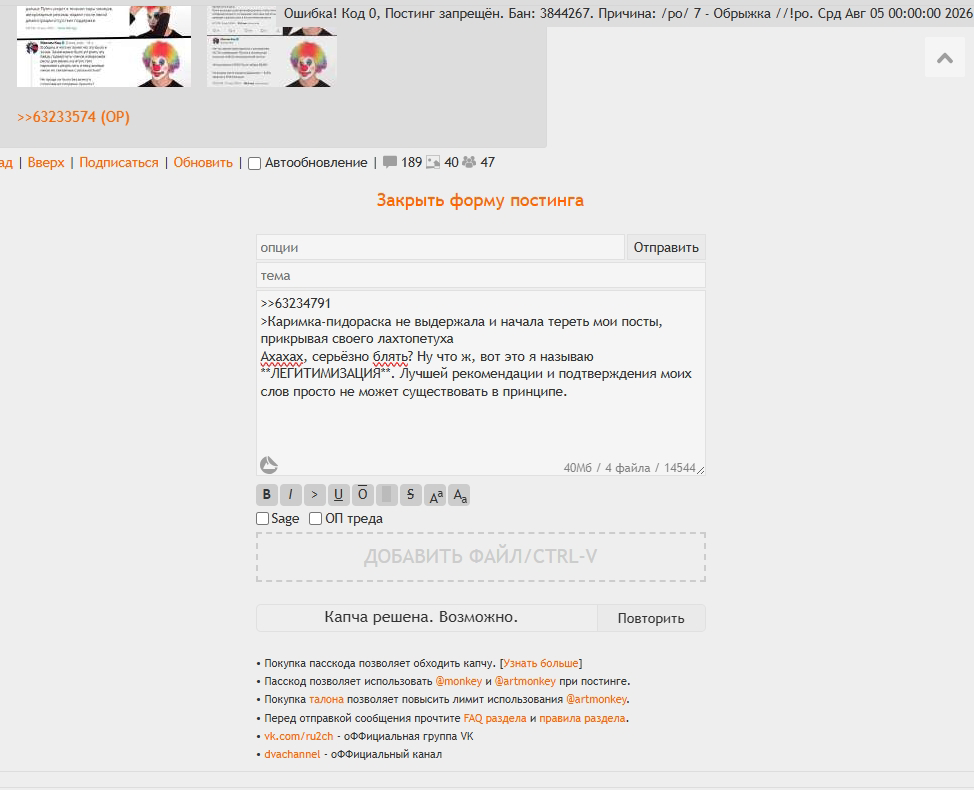Open the first clown image thumbnail
Image resolution: width=974 pixels, height=790 pixels.
104,46
